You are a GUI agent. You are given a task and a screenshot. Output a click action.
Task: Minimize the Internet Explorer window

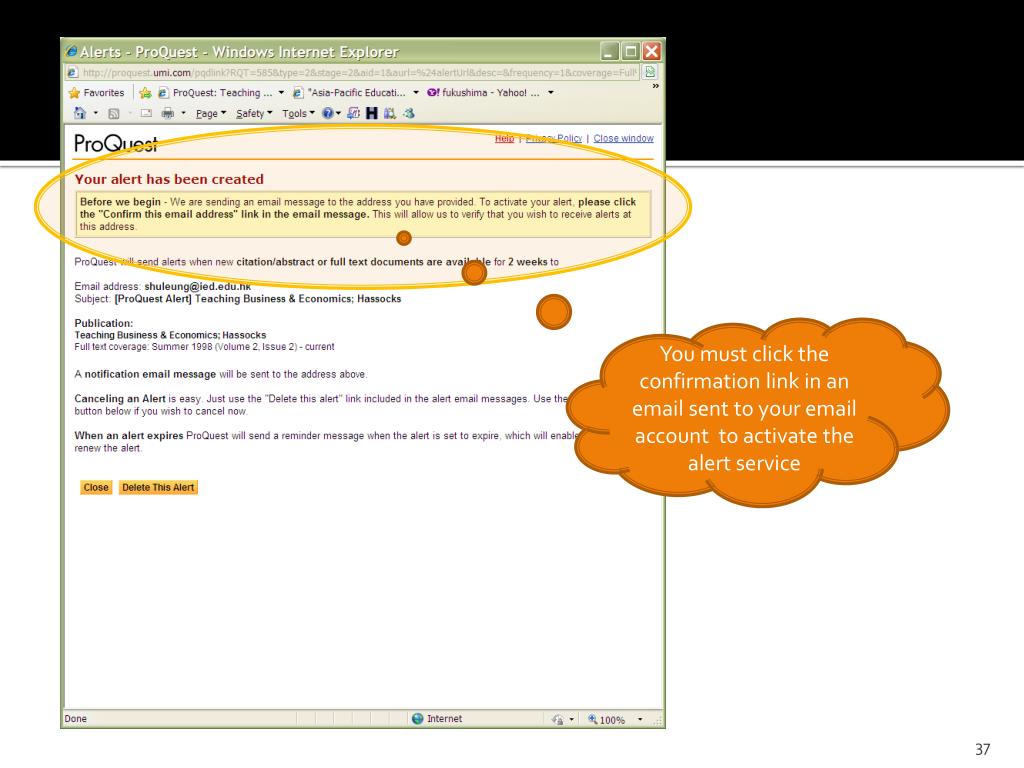609,51
